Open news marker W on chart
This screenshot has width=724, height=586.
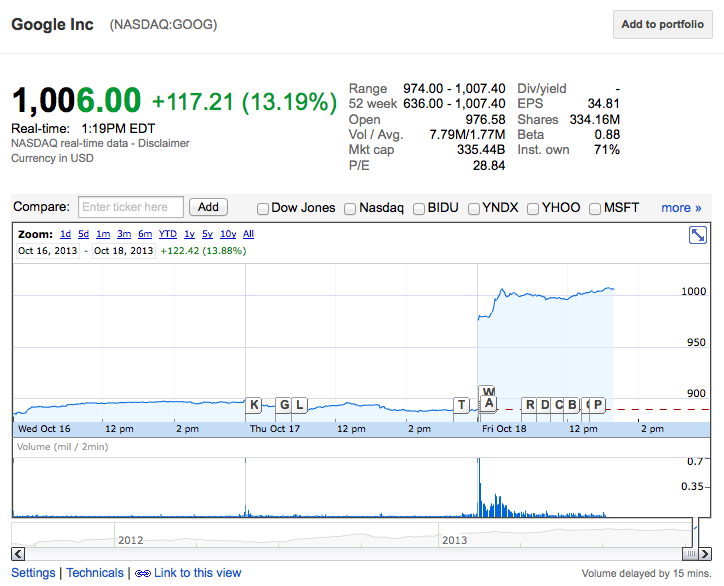tap(489, 391)
